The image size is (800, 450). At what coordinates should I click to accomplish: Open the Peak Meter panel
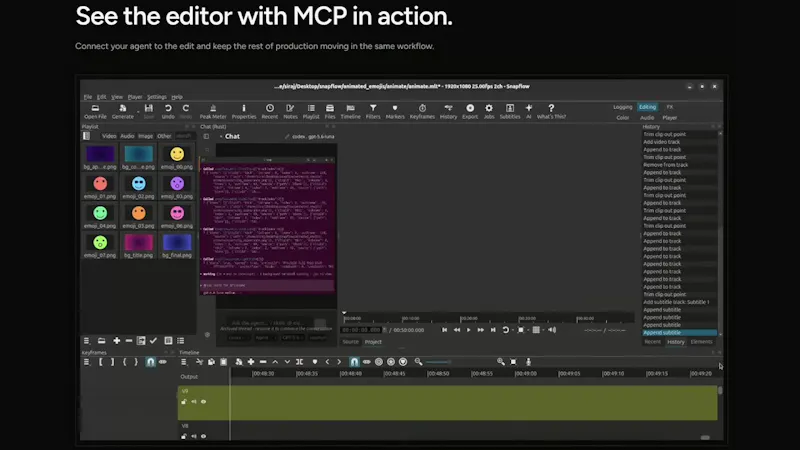[213, 111]
